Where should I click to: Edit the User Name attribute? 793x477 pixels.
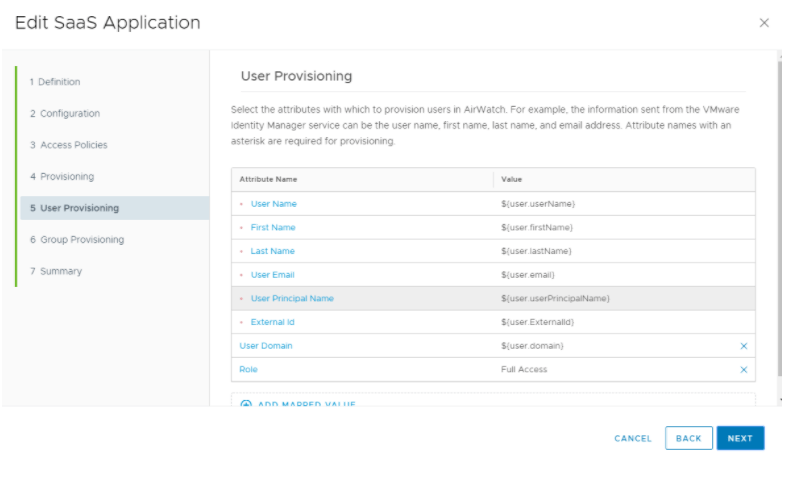273,204
